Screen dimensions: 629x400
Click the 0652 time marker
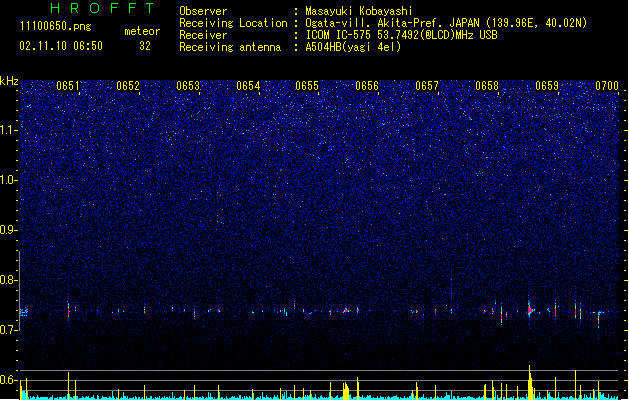pyautogui.click(x=128, y=86)
